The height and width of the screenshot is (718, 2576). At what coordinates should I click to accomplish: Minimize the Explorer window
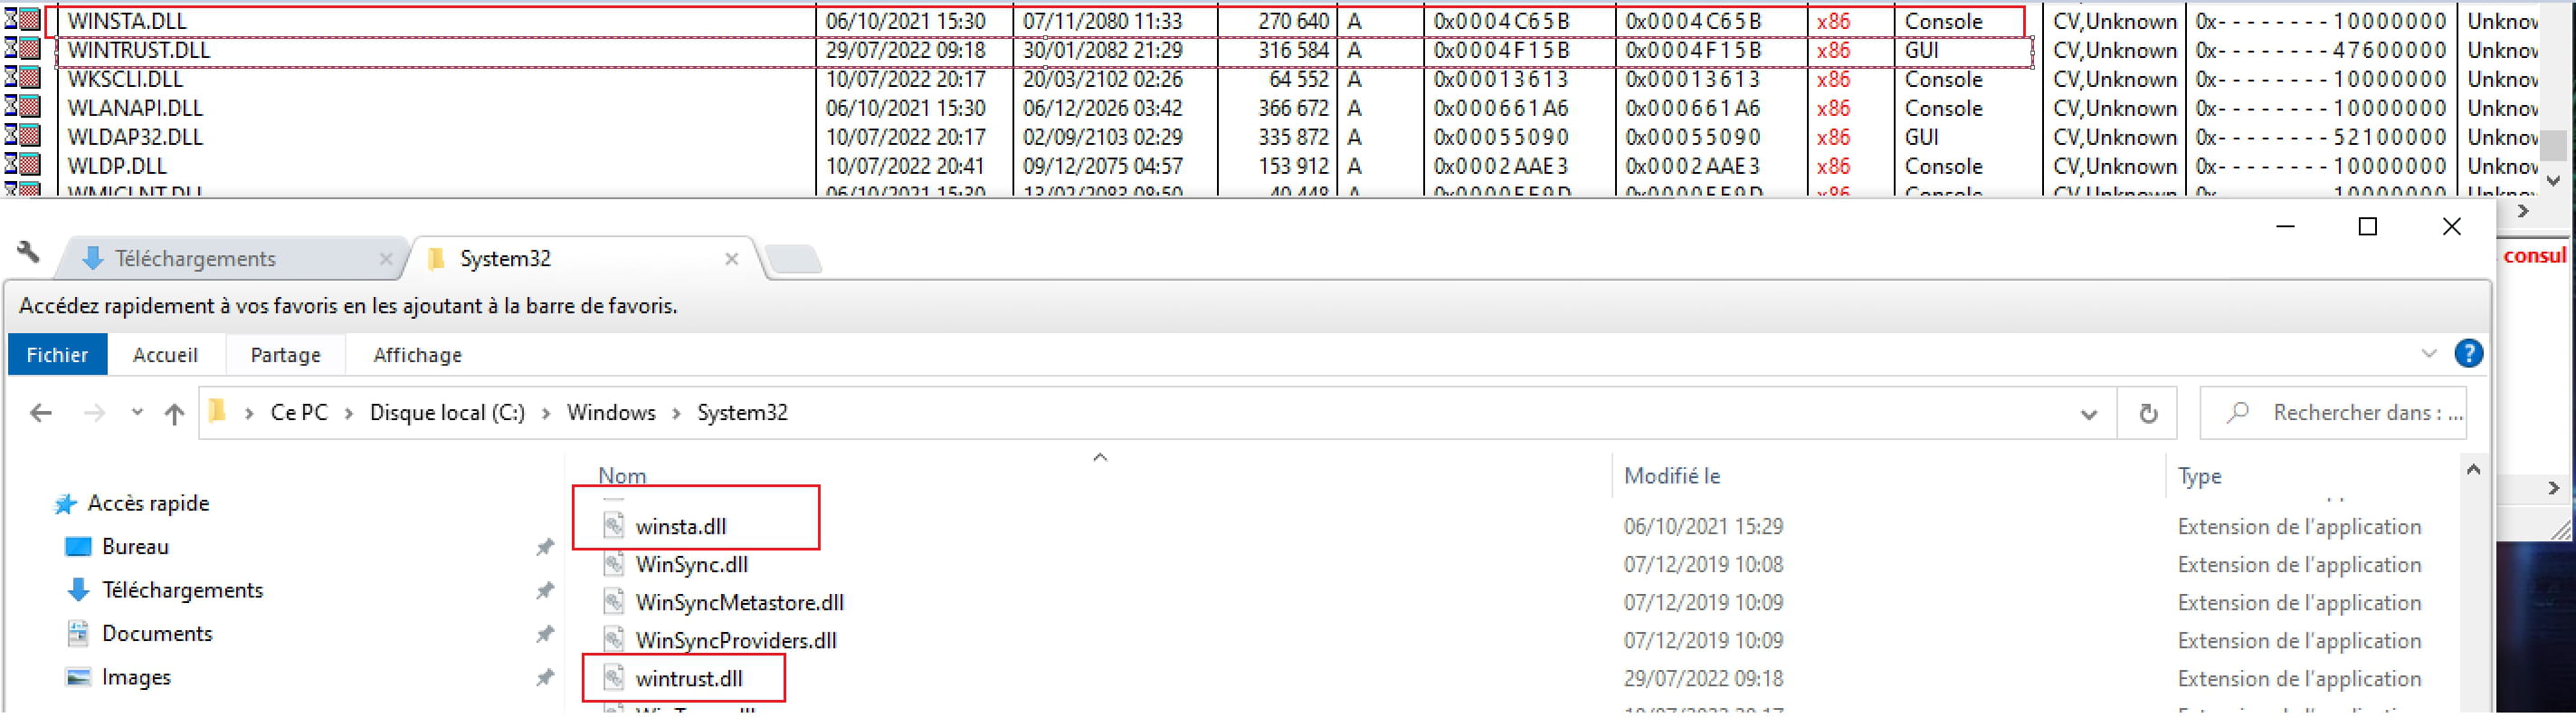[2285, 227]
